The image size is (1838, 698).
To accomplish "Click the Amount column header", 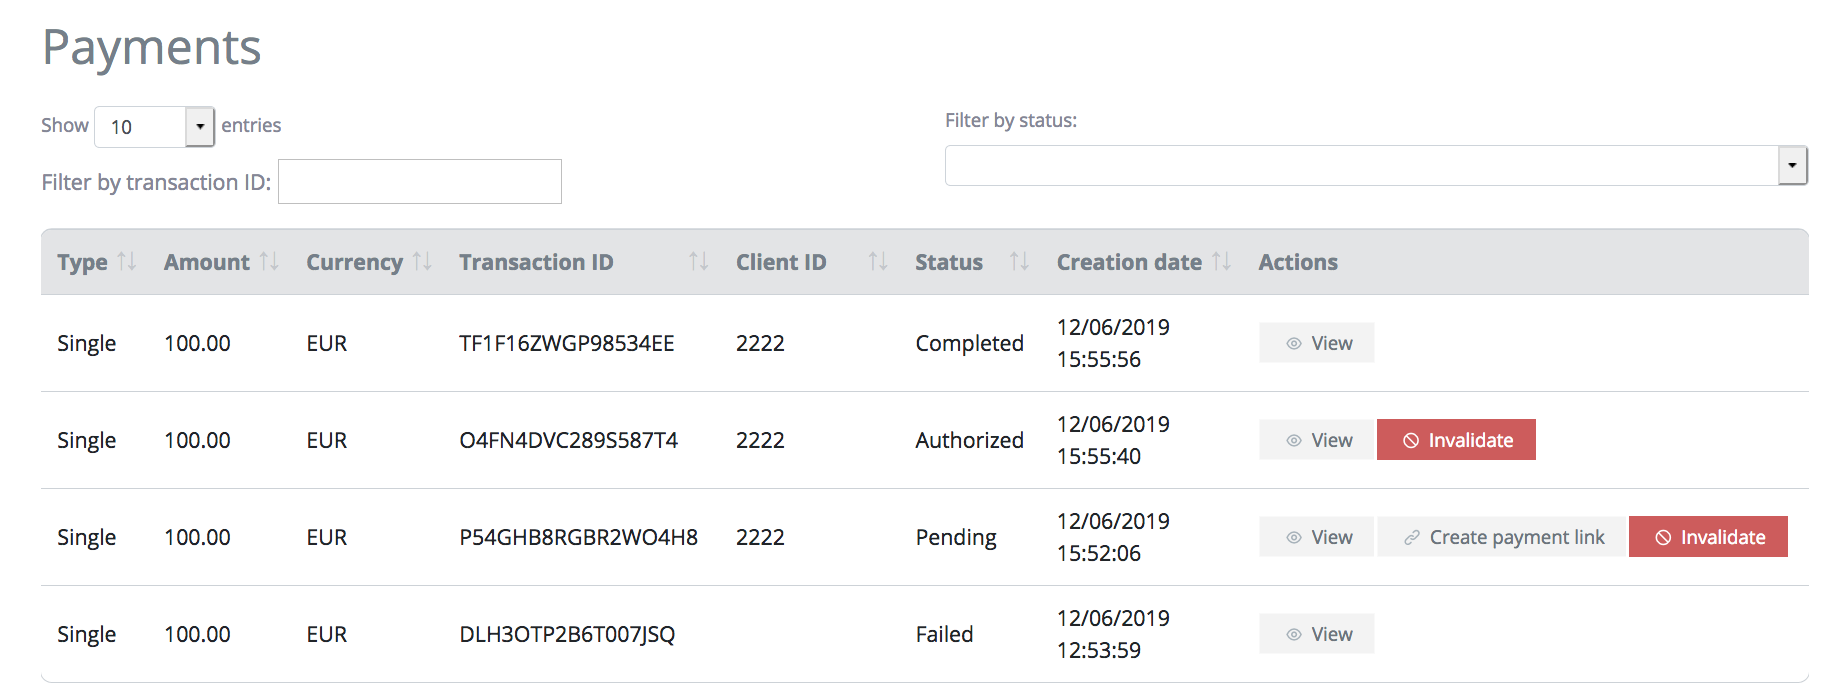I will click(207, 262).
